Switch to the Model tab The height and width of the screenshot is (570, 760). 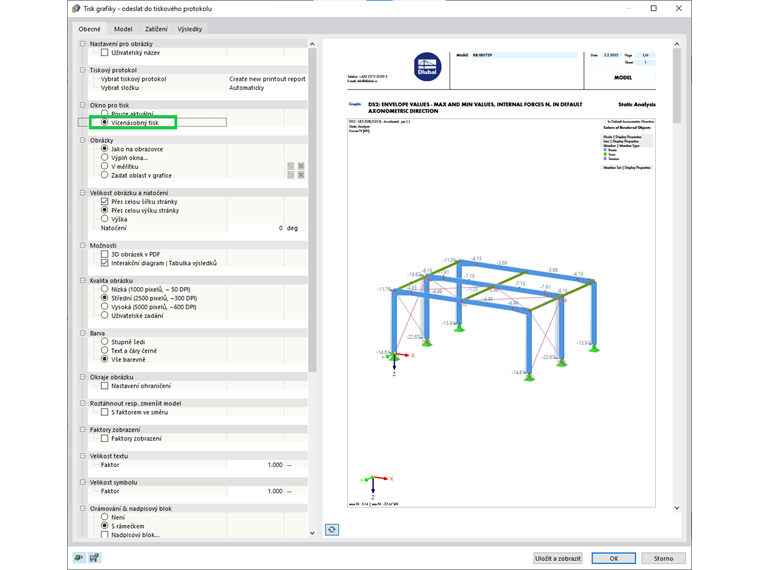(x=123, y=29)
